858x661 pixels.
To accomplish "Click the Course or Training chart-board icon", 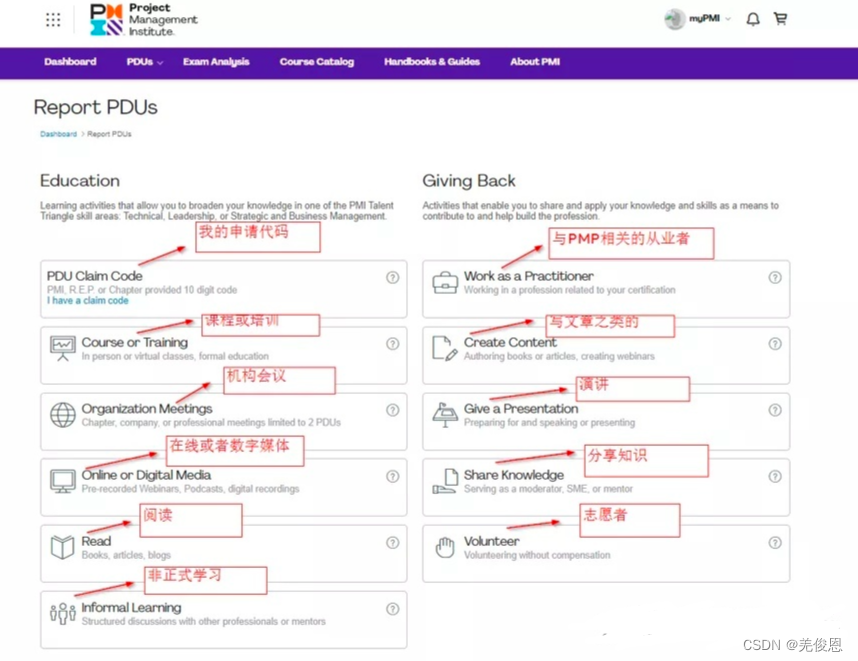I will pos(63,348).
